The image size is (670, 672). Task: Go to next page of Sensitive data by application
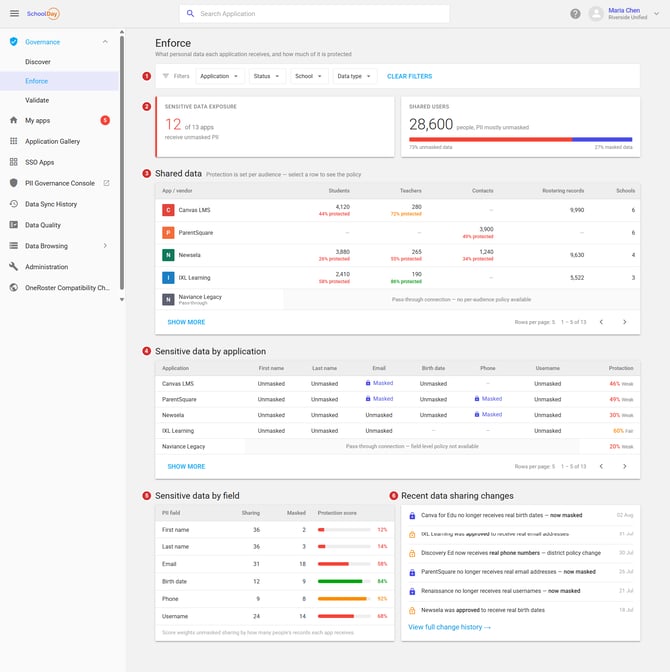pos(625,466)
